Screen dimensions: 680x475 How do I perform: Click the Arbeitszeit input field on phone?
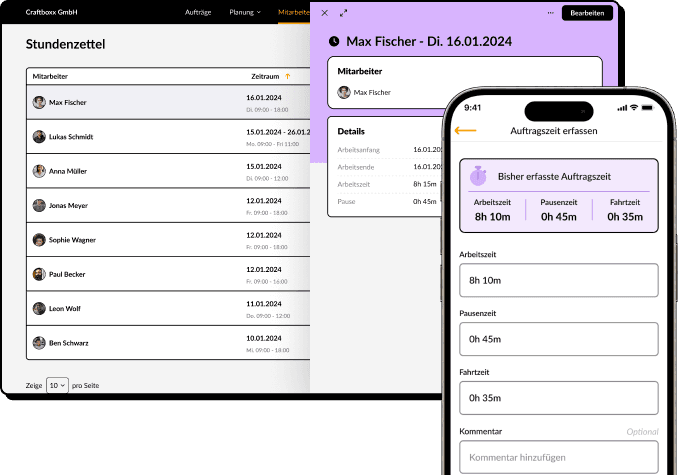559,280
